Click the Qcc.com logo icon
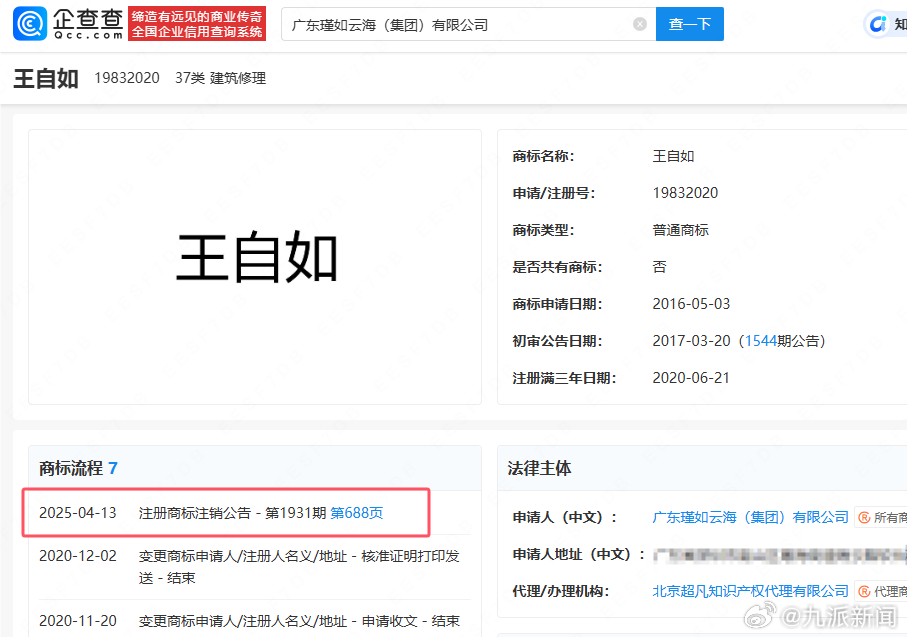Image resolution: width=907 pixels, height=637 pixels. [x=30, y=24]
